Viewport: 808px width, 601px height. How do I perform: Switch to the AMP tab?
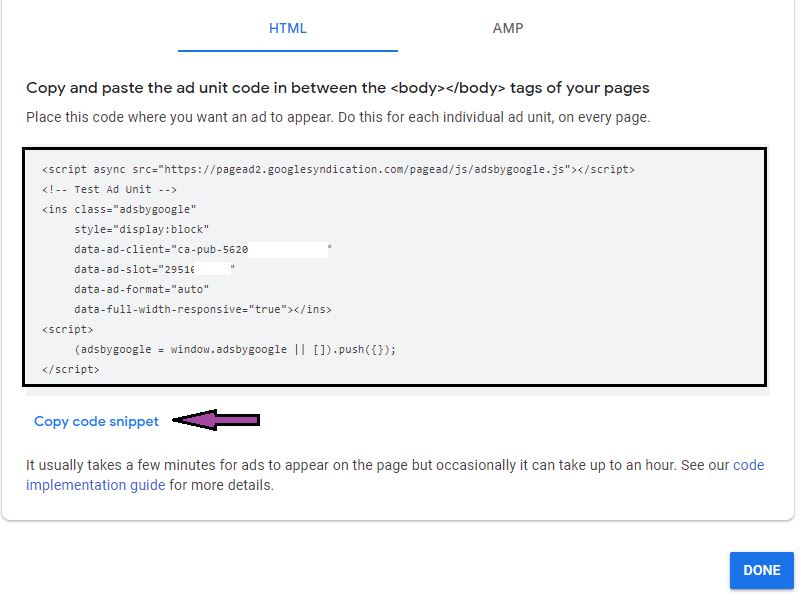[508, 28]
